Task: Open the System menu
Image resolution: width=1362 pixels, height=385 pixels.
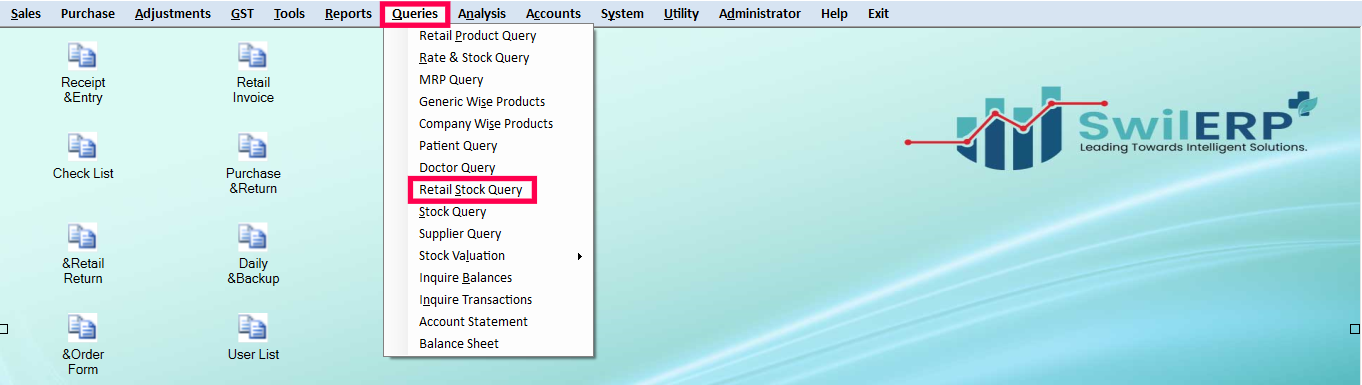Action: pyautogui.click(x=622, y=14)
